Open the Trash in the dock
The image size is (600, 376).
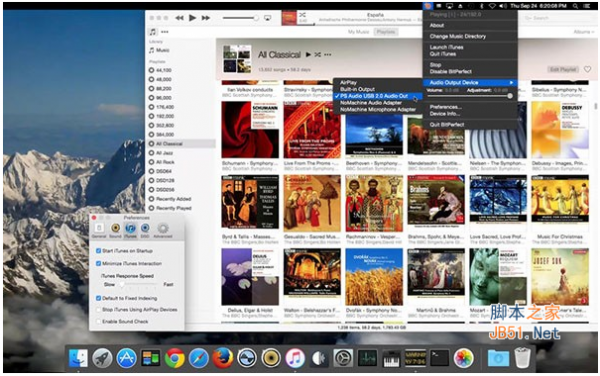click(x=522, y=358)
